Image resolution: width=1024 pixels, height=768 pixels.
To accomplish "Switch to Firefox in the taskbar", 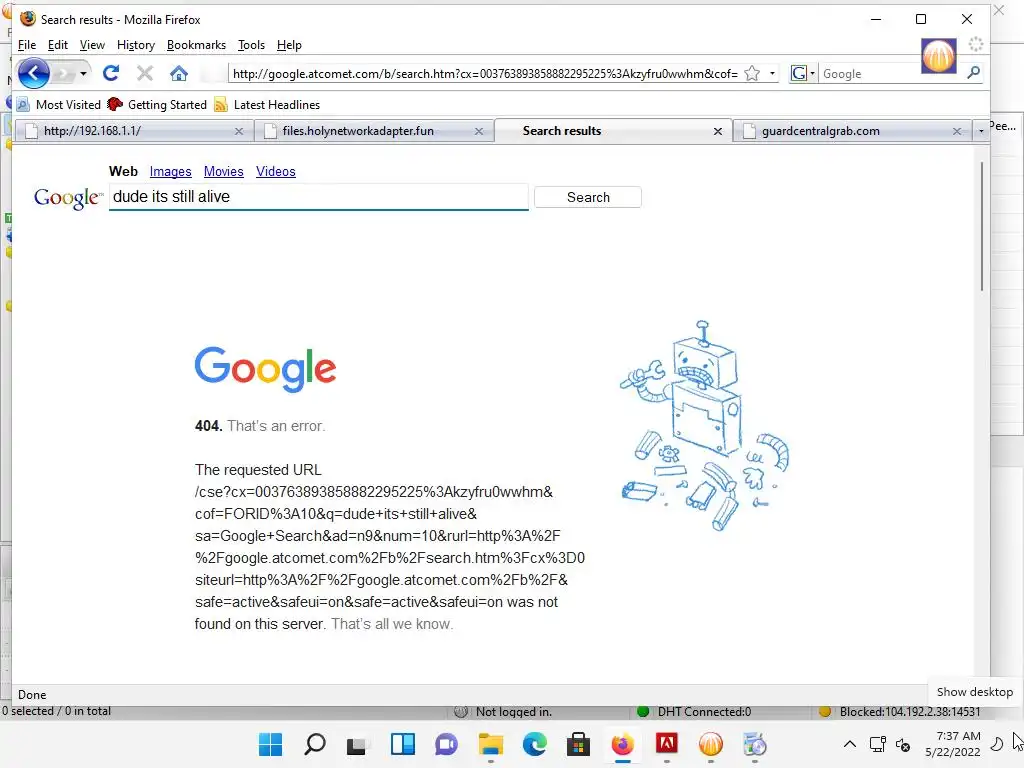I will pyautogui.click(x=622, y=744).
